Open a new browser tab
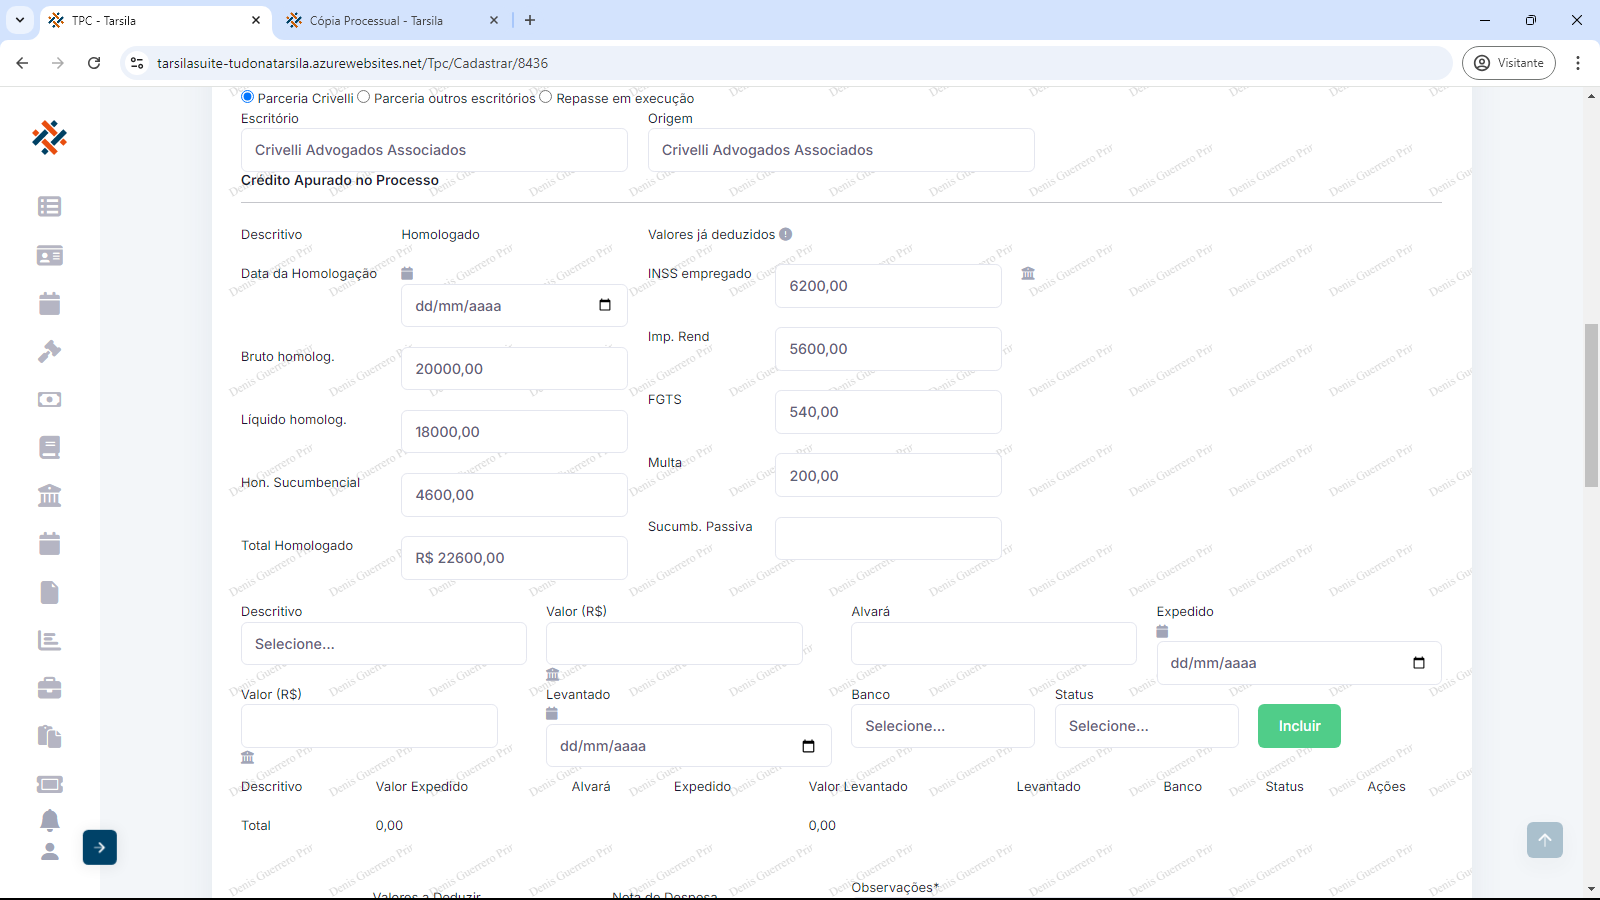This screenshot has height=900, width=1600. point(530,20)
